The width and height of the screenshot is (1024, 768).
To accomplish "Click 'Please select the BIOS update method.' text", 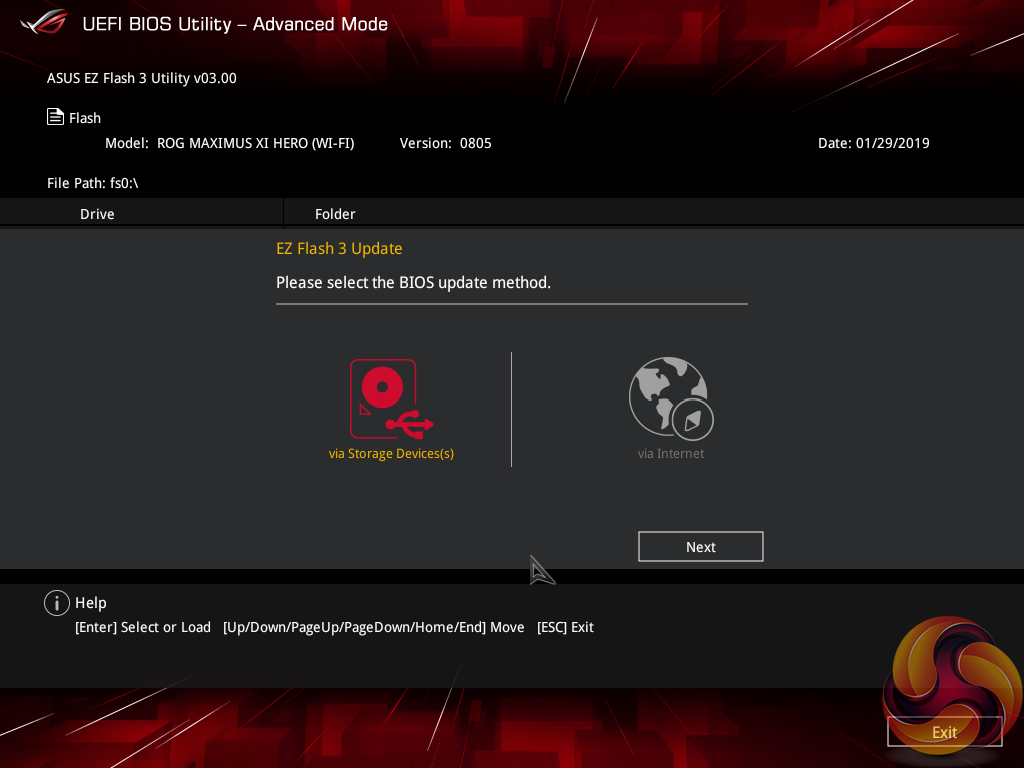I will [413, 283].
